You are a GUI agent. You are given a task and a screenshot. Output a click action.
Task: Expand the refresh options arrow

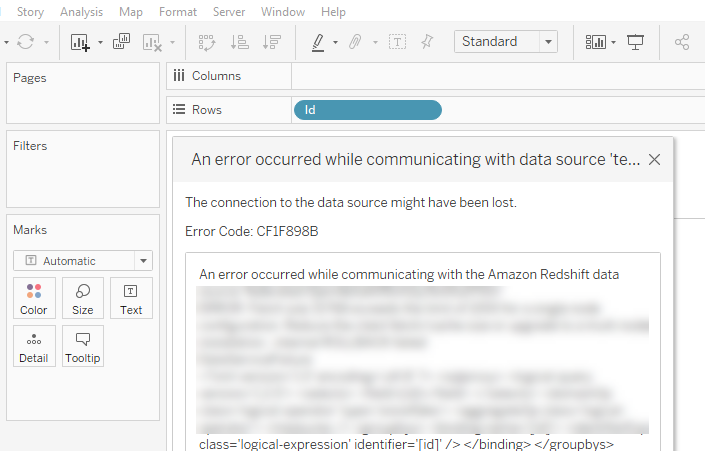coord(46,42)
